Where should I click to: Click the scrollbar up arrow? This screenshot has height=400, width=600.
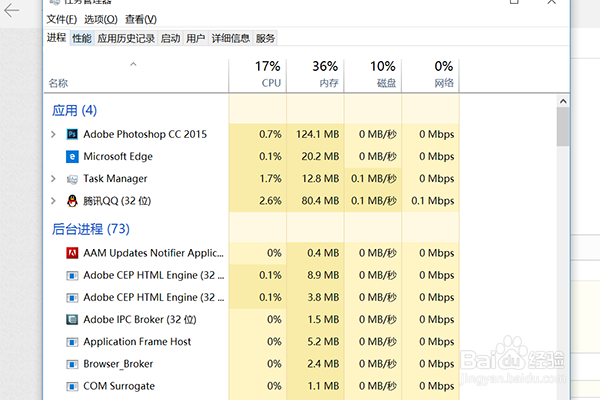(563, 101)
